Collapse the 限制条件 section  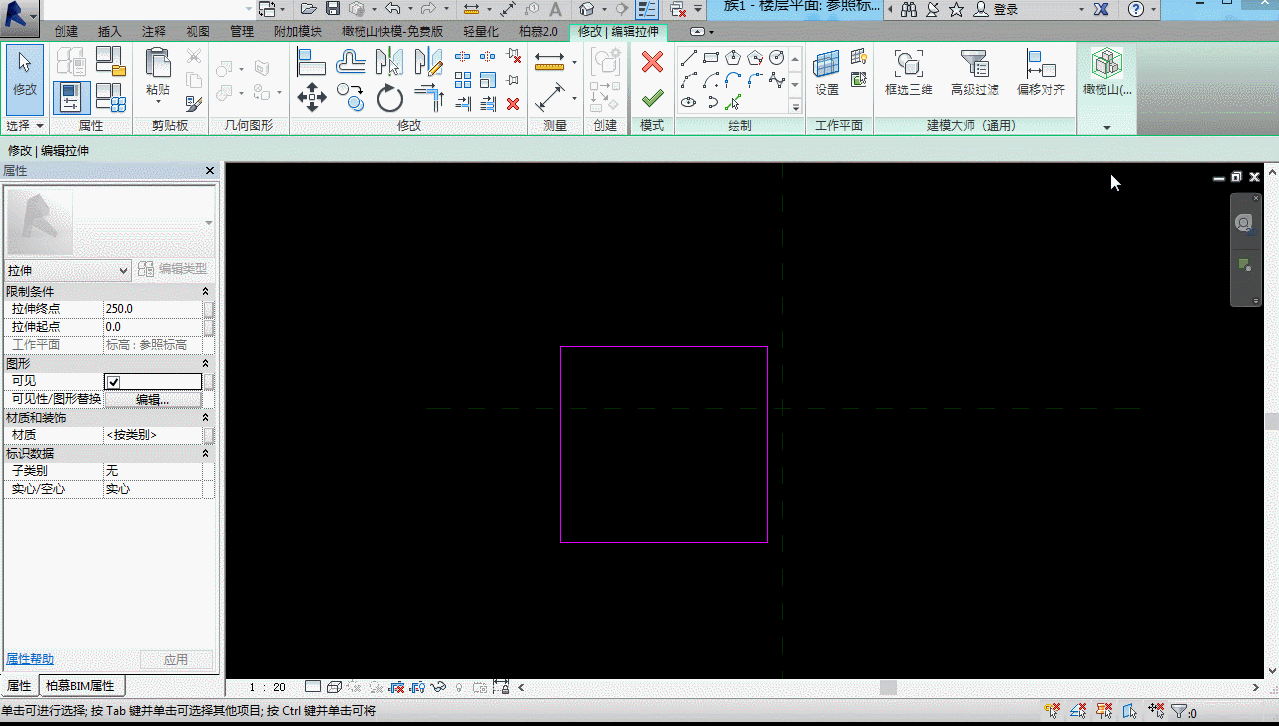point(205,291)
